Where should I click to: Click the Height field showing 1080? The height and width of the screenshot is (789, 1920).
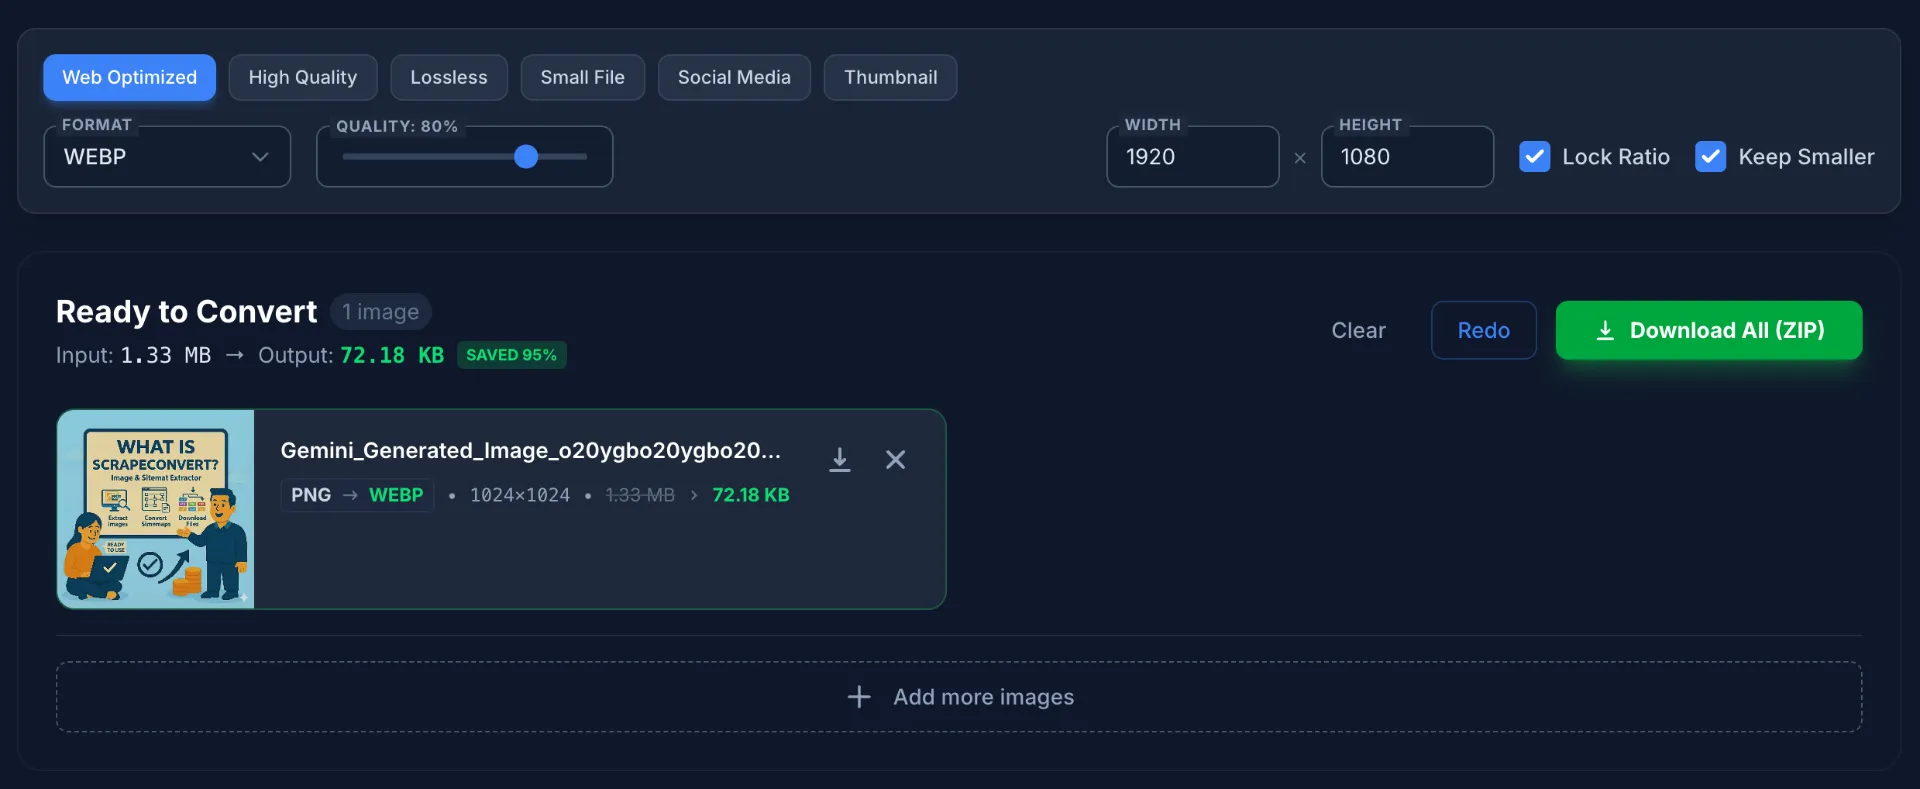coord(1407,157)
